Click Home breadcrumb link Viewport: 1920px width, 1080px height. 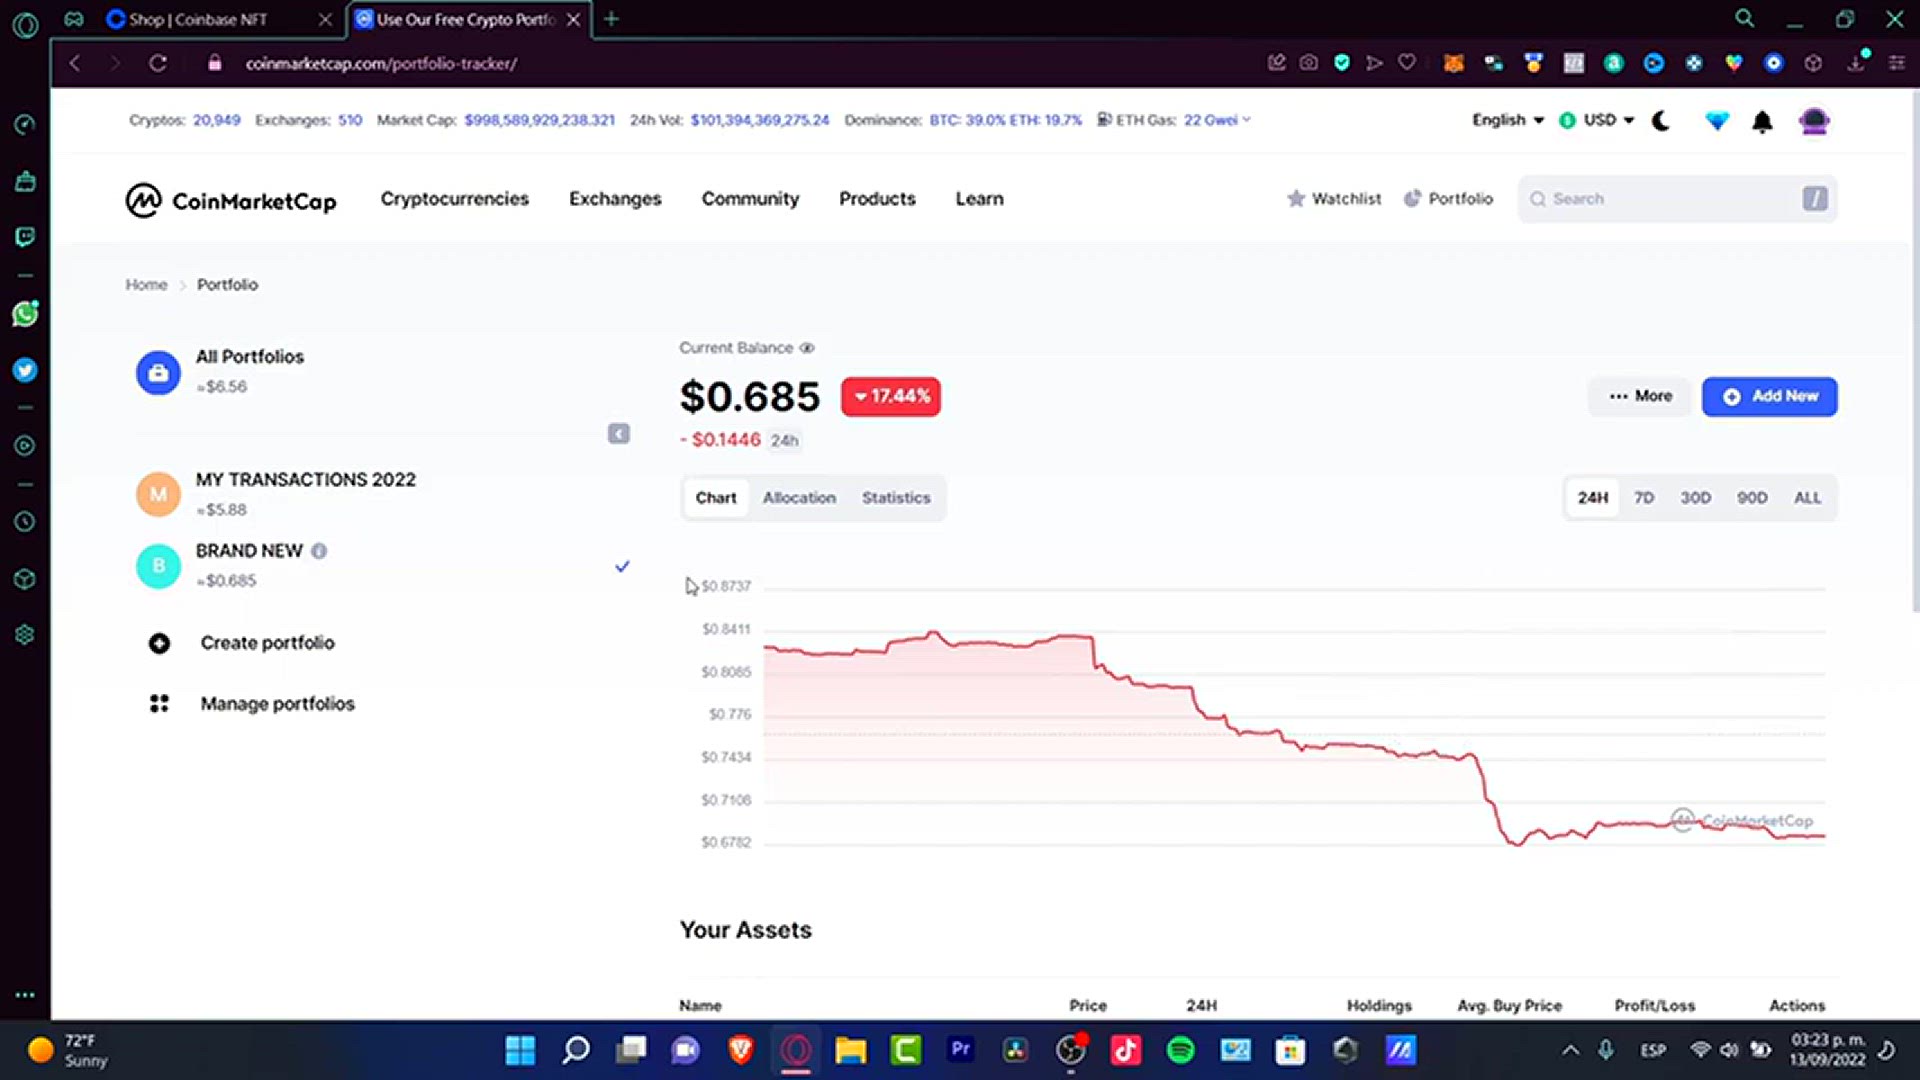pos(146,285)
